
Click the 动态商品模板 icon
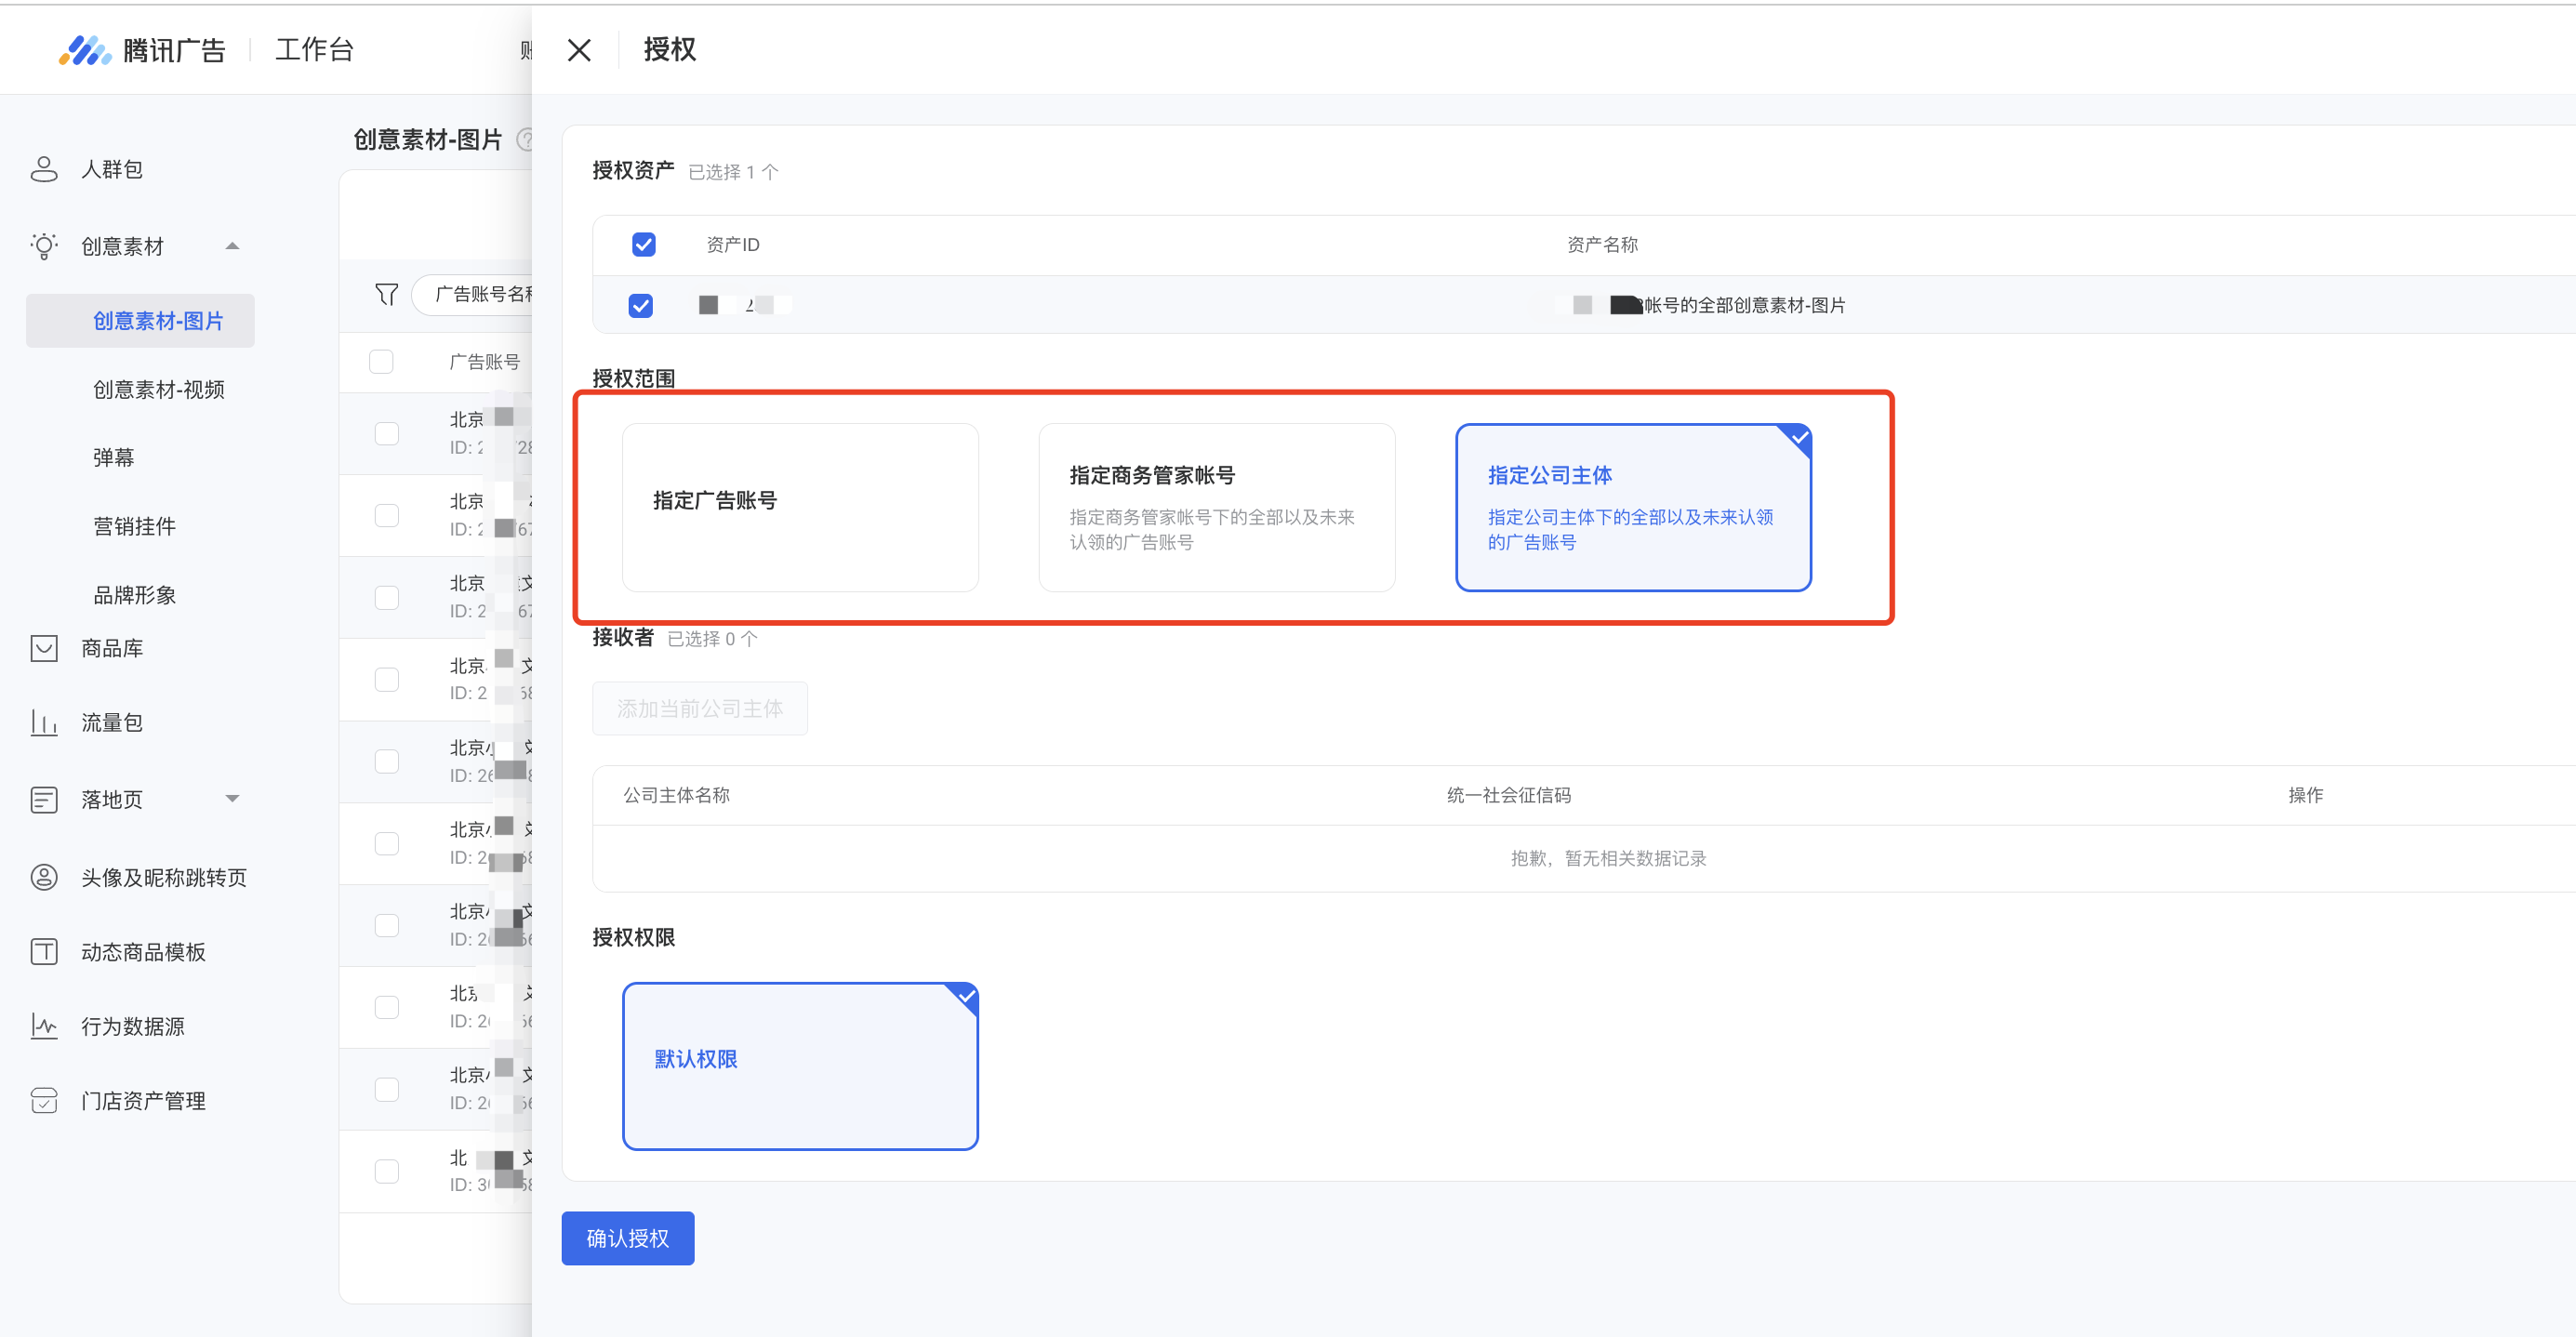44,951
